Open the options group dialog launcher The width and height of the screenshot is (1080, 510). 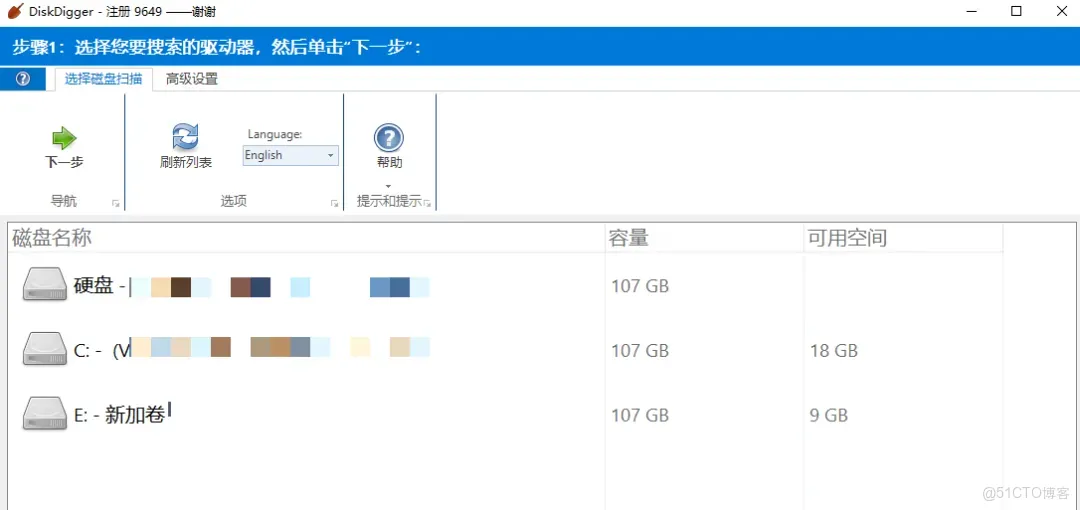coord(335,203)
